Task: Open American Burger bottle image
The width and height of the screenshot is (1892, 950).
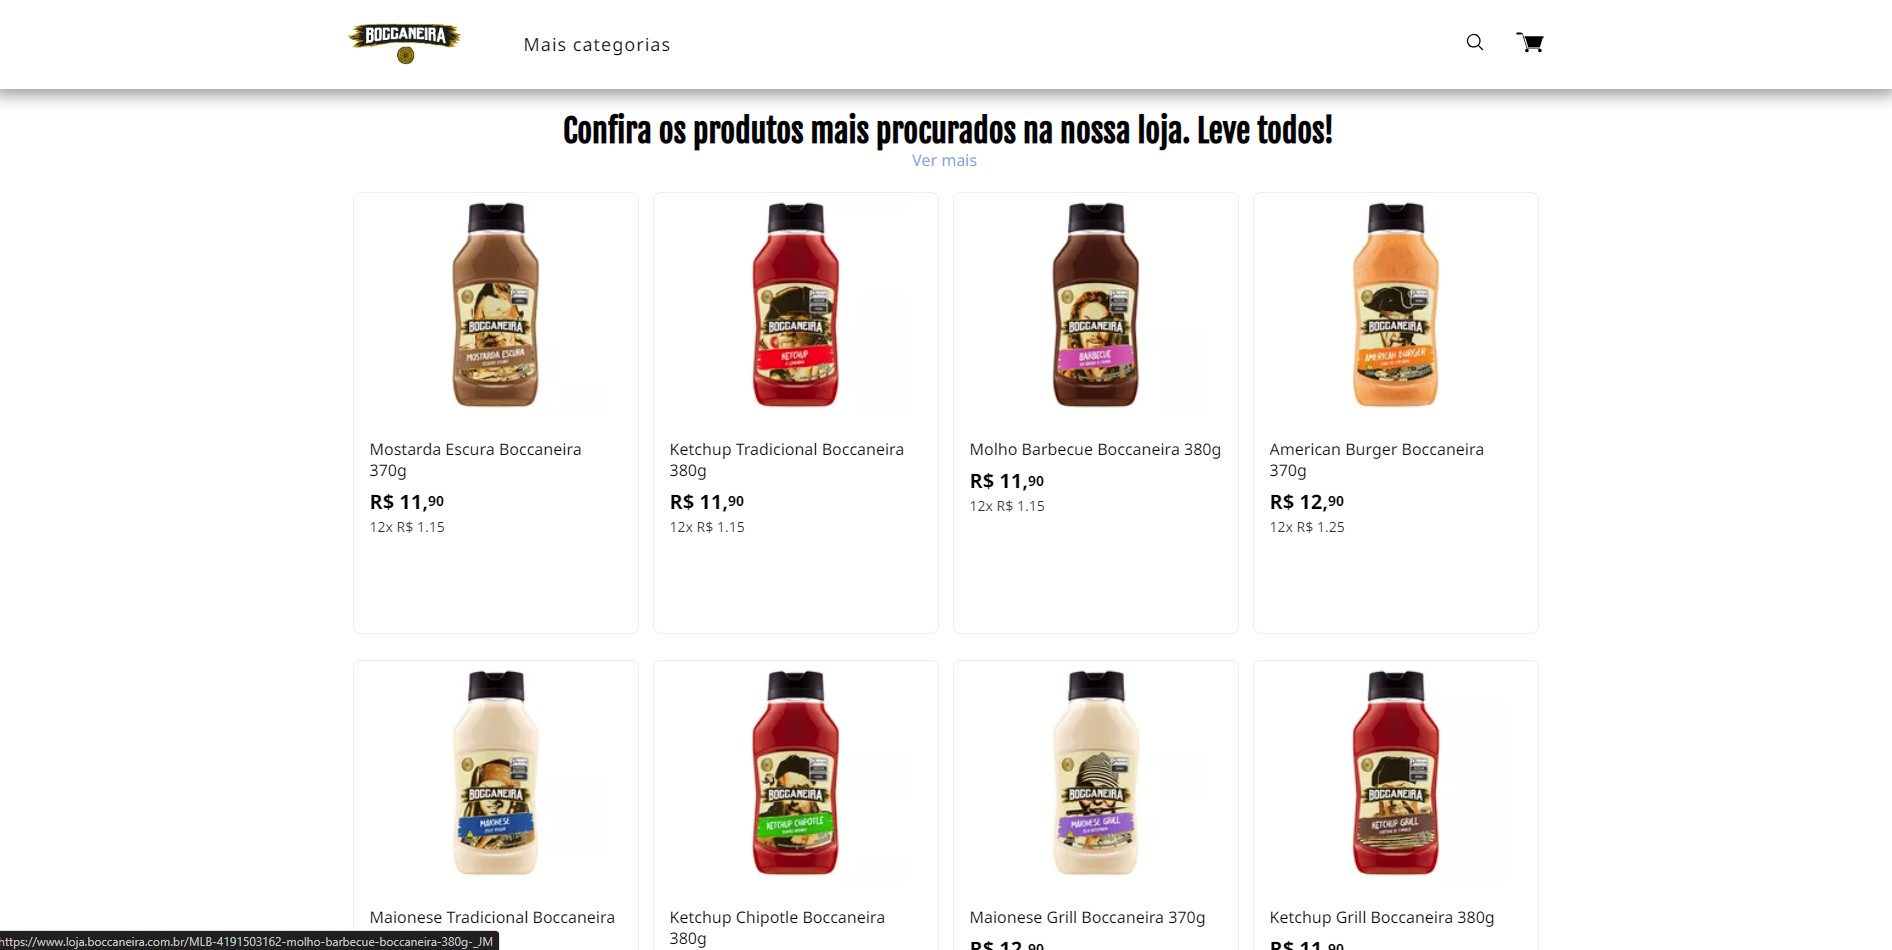Action: point(1396,305)
